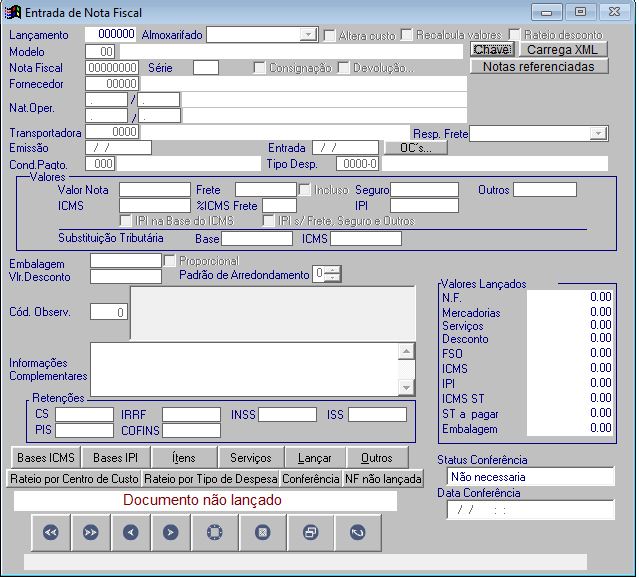Click the Informações Complementares scroll up arrow
639x578 pixels.
(406, 351)
